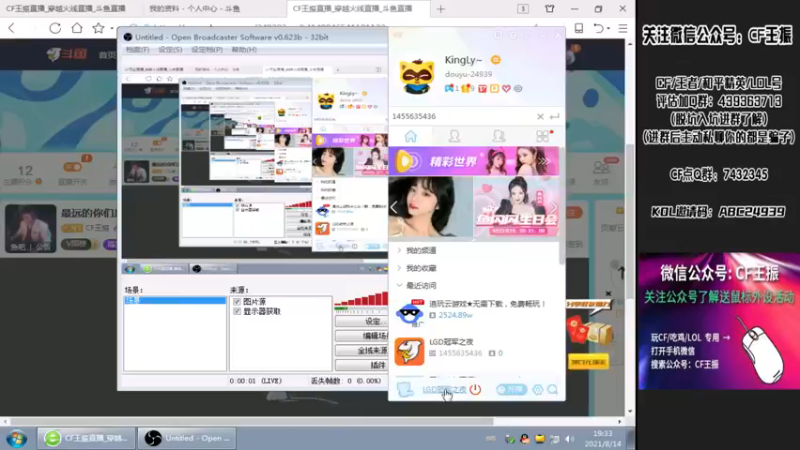Screen dimensions: 800x450
Task: Click the 设定 button in OBS
Action: 362,321
